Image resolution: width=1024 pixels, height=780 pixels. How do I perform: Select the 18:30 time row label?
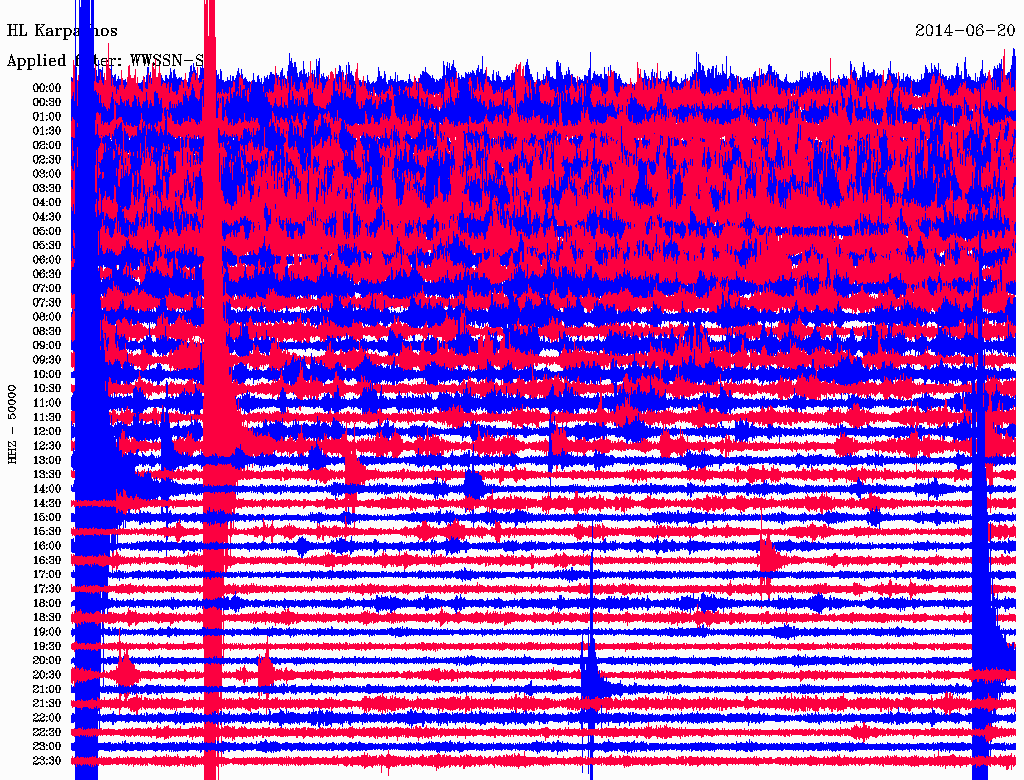tap(47, 618)
